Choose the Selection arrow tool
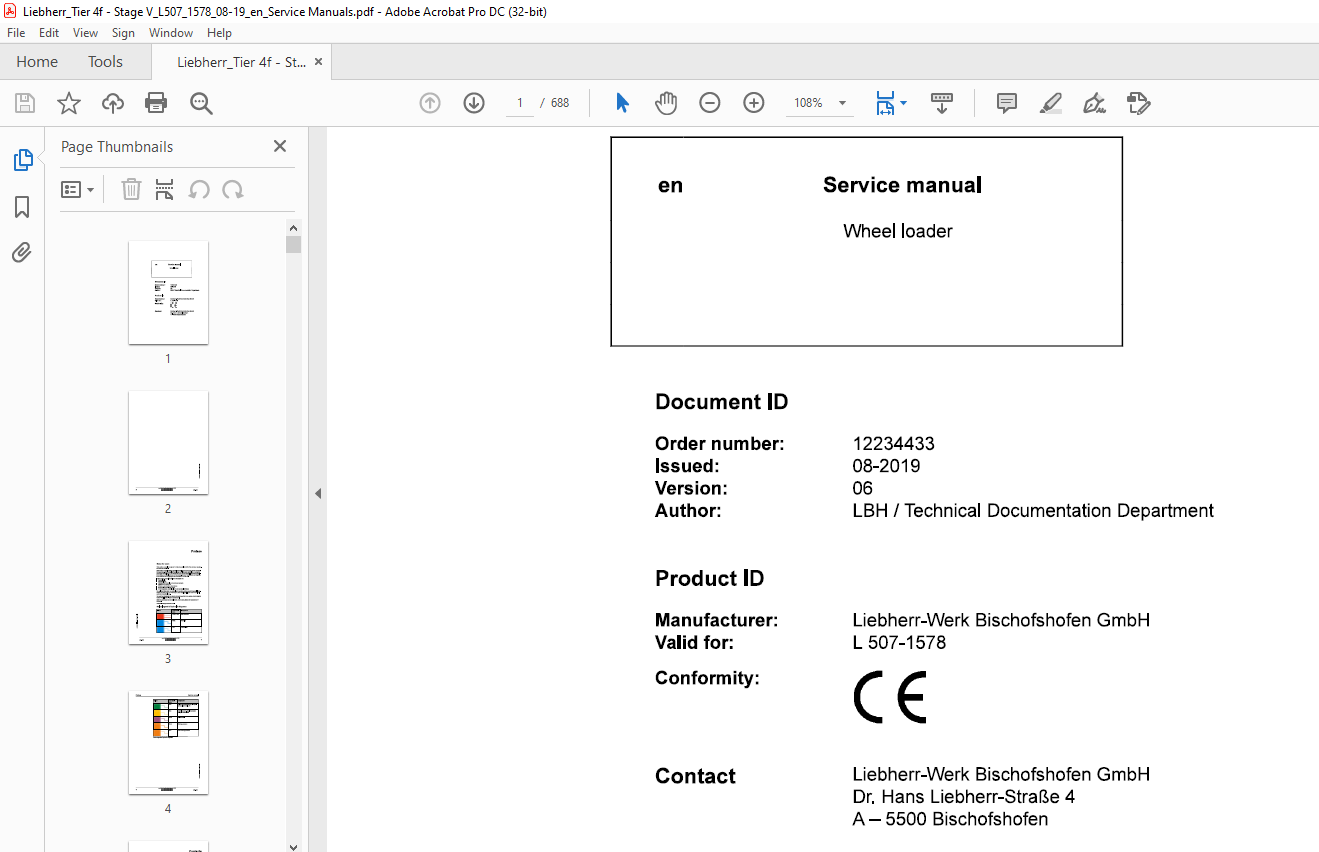 click(x=622, y=103)
